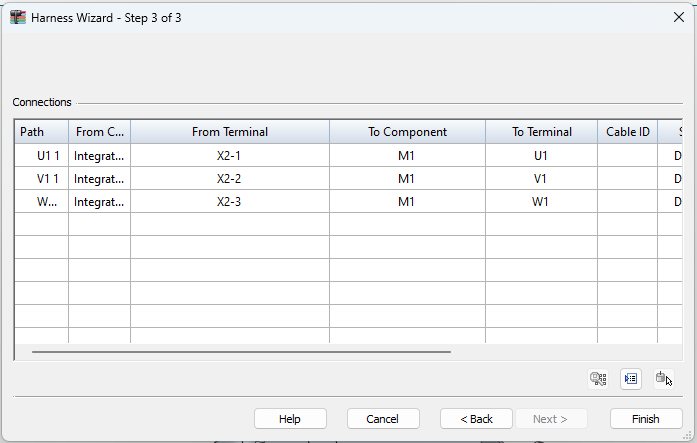Click the Cable ID column header

click(628, 132)
